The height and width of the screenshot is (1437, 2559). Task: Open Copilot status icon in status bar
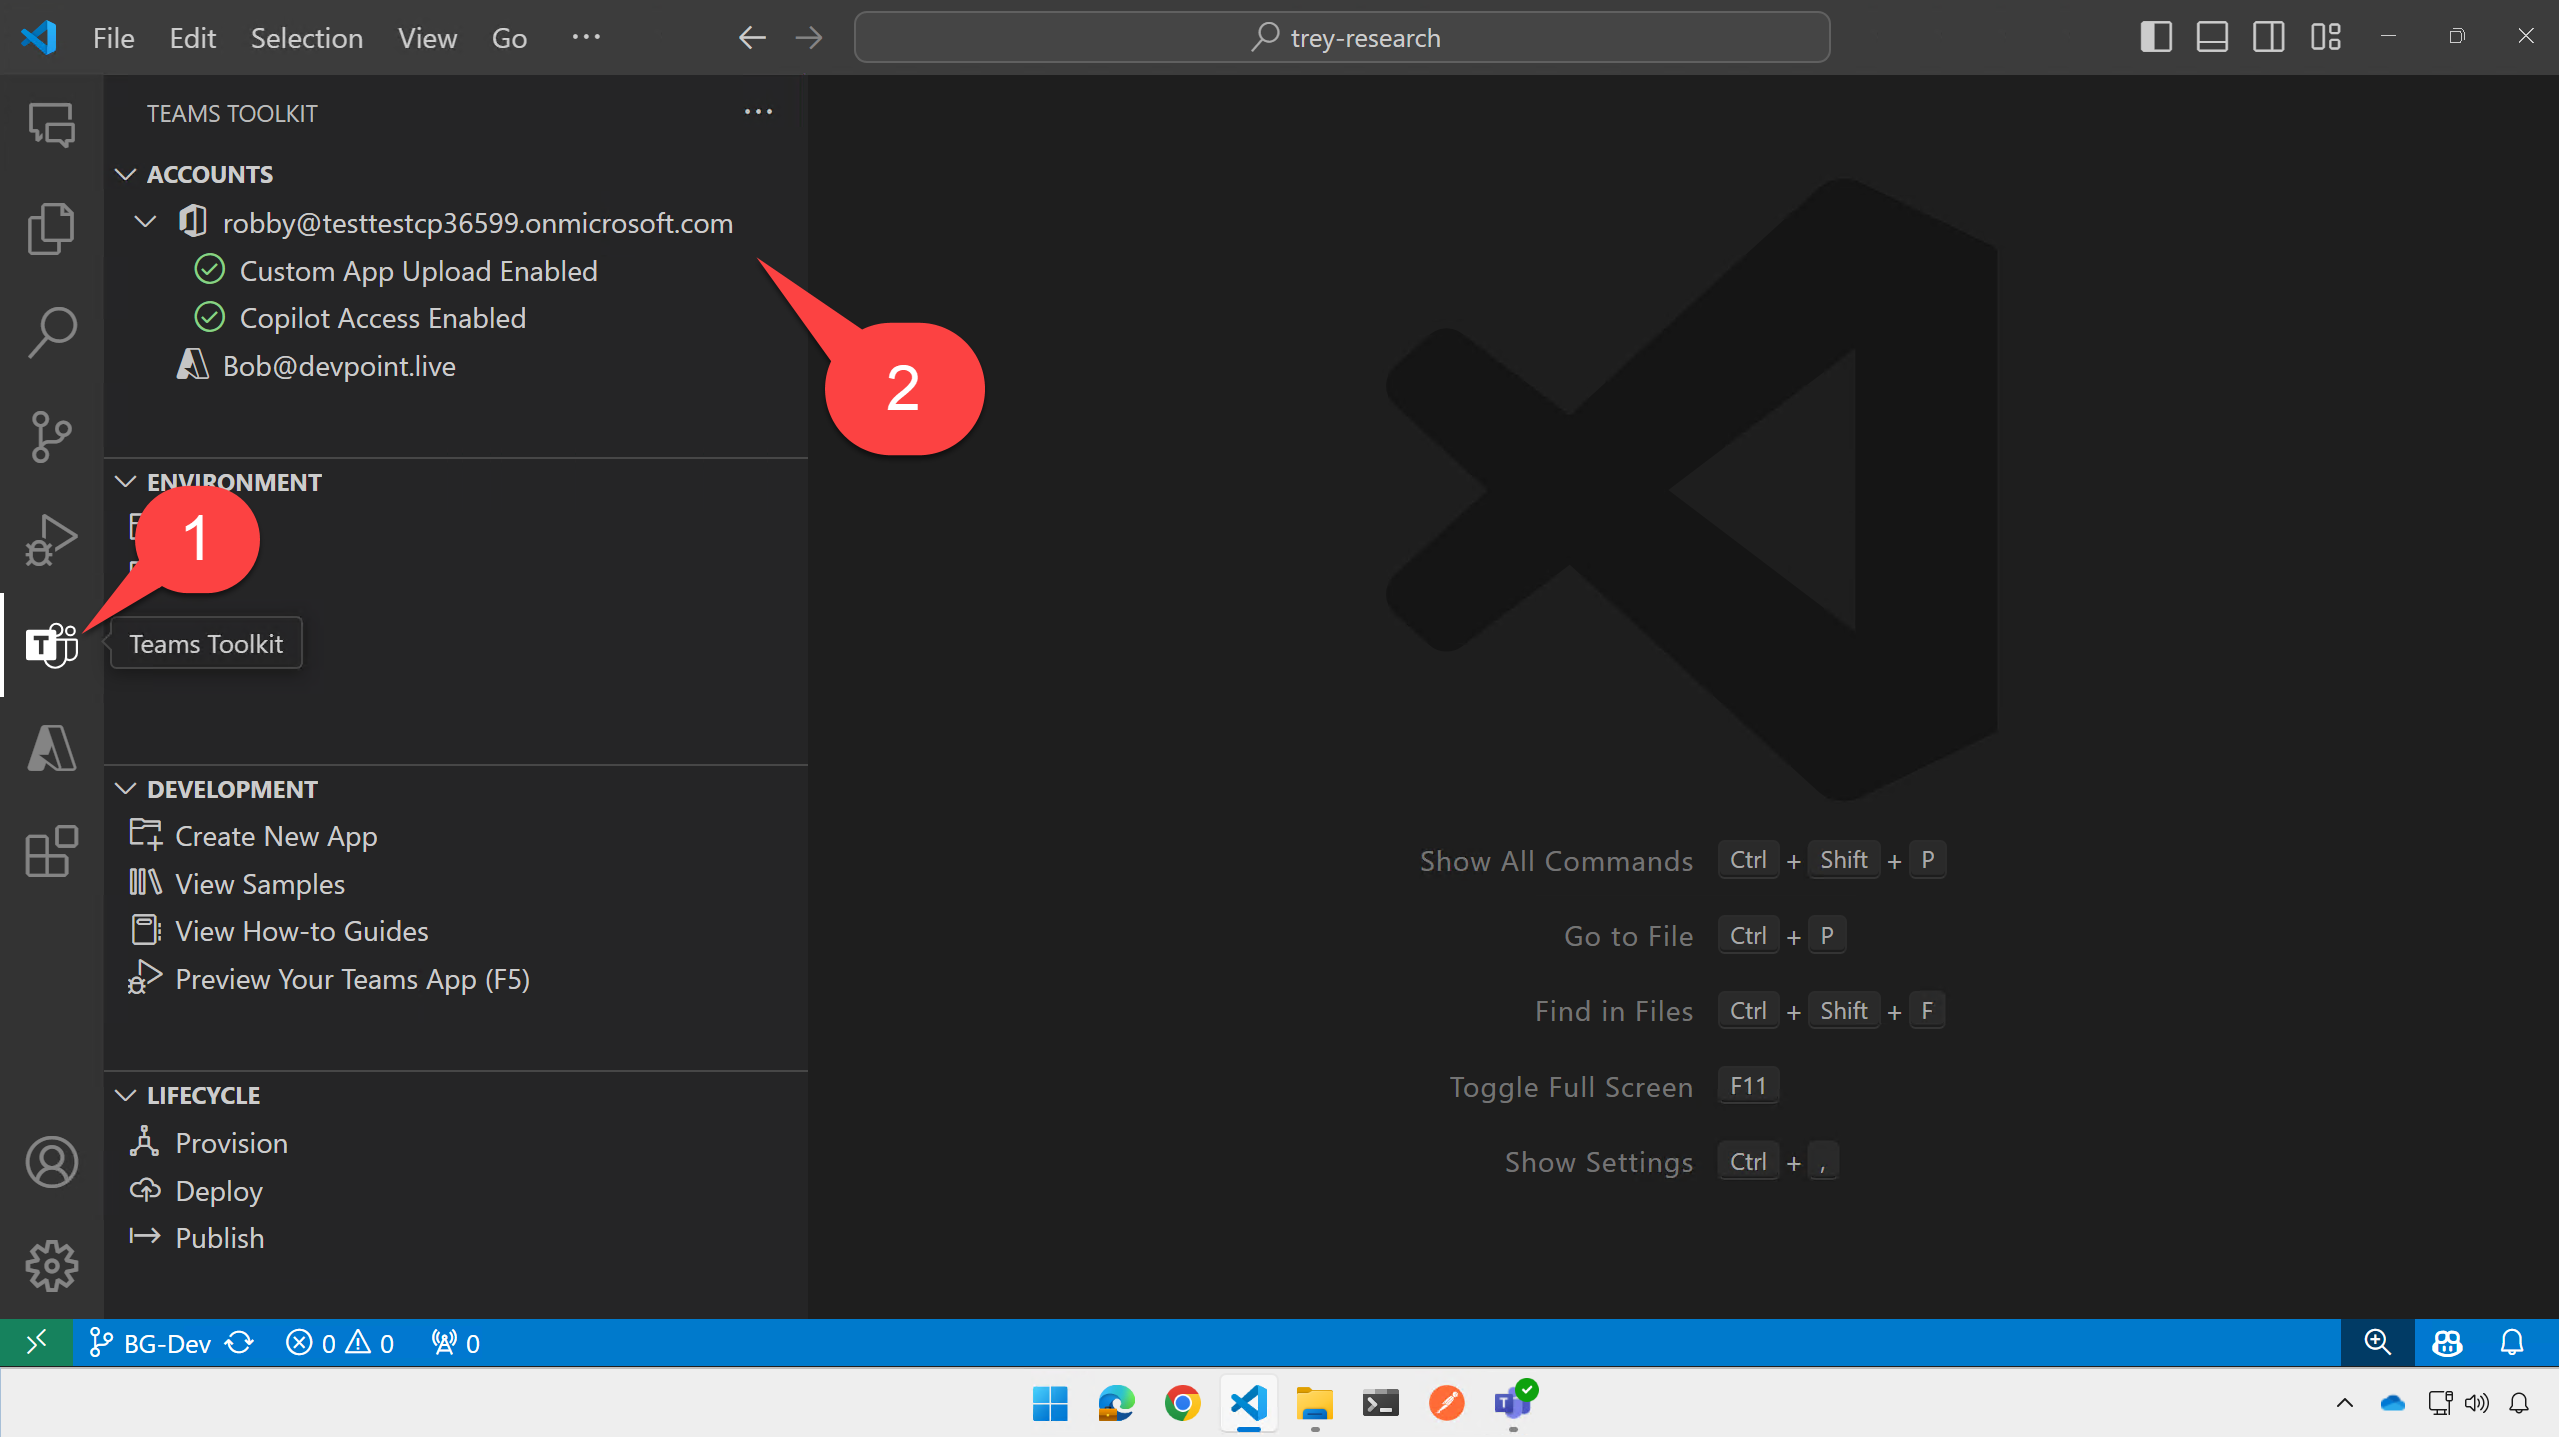click(2446, 1342)
